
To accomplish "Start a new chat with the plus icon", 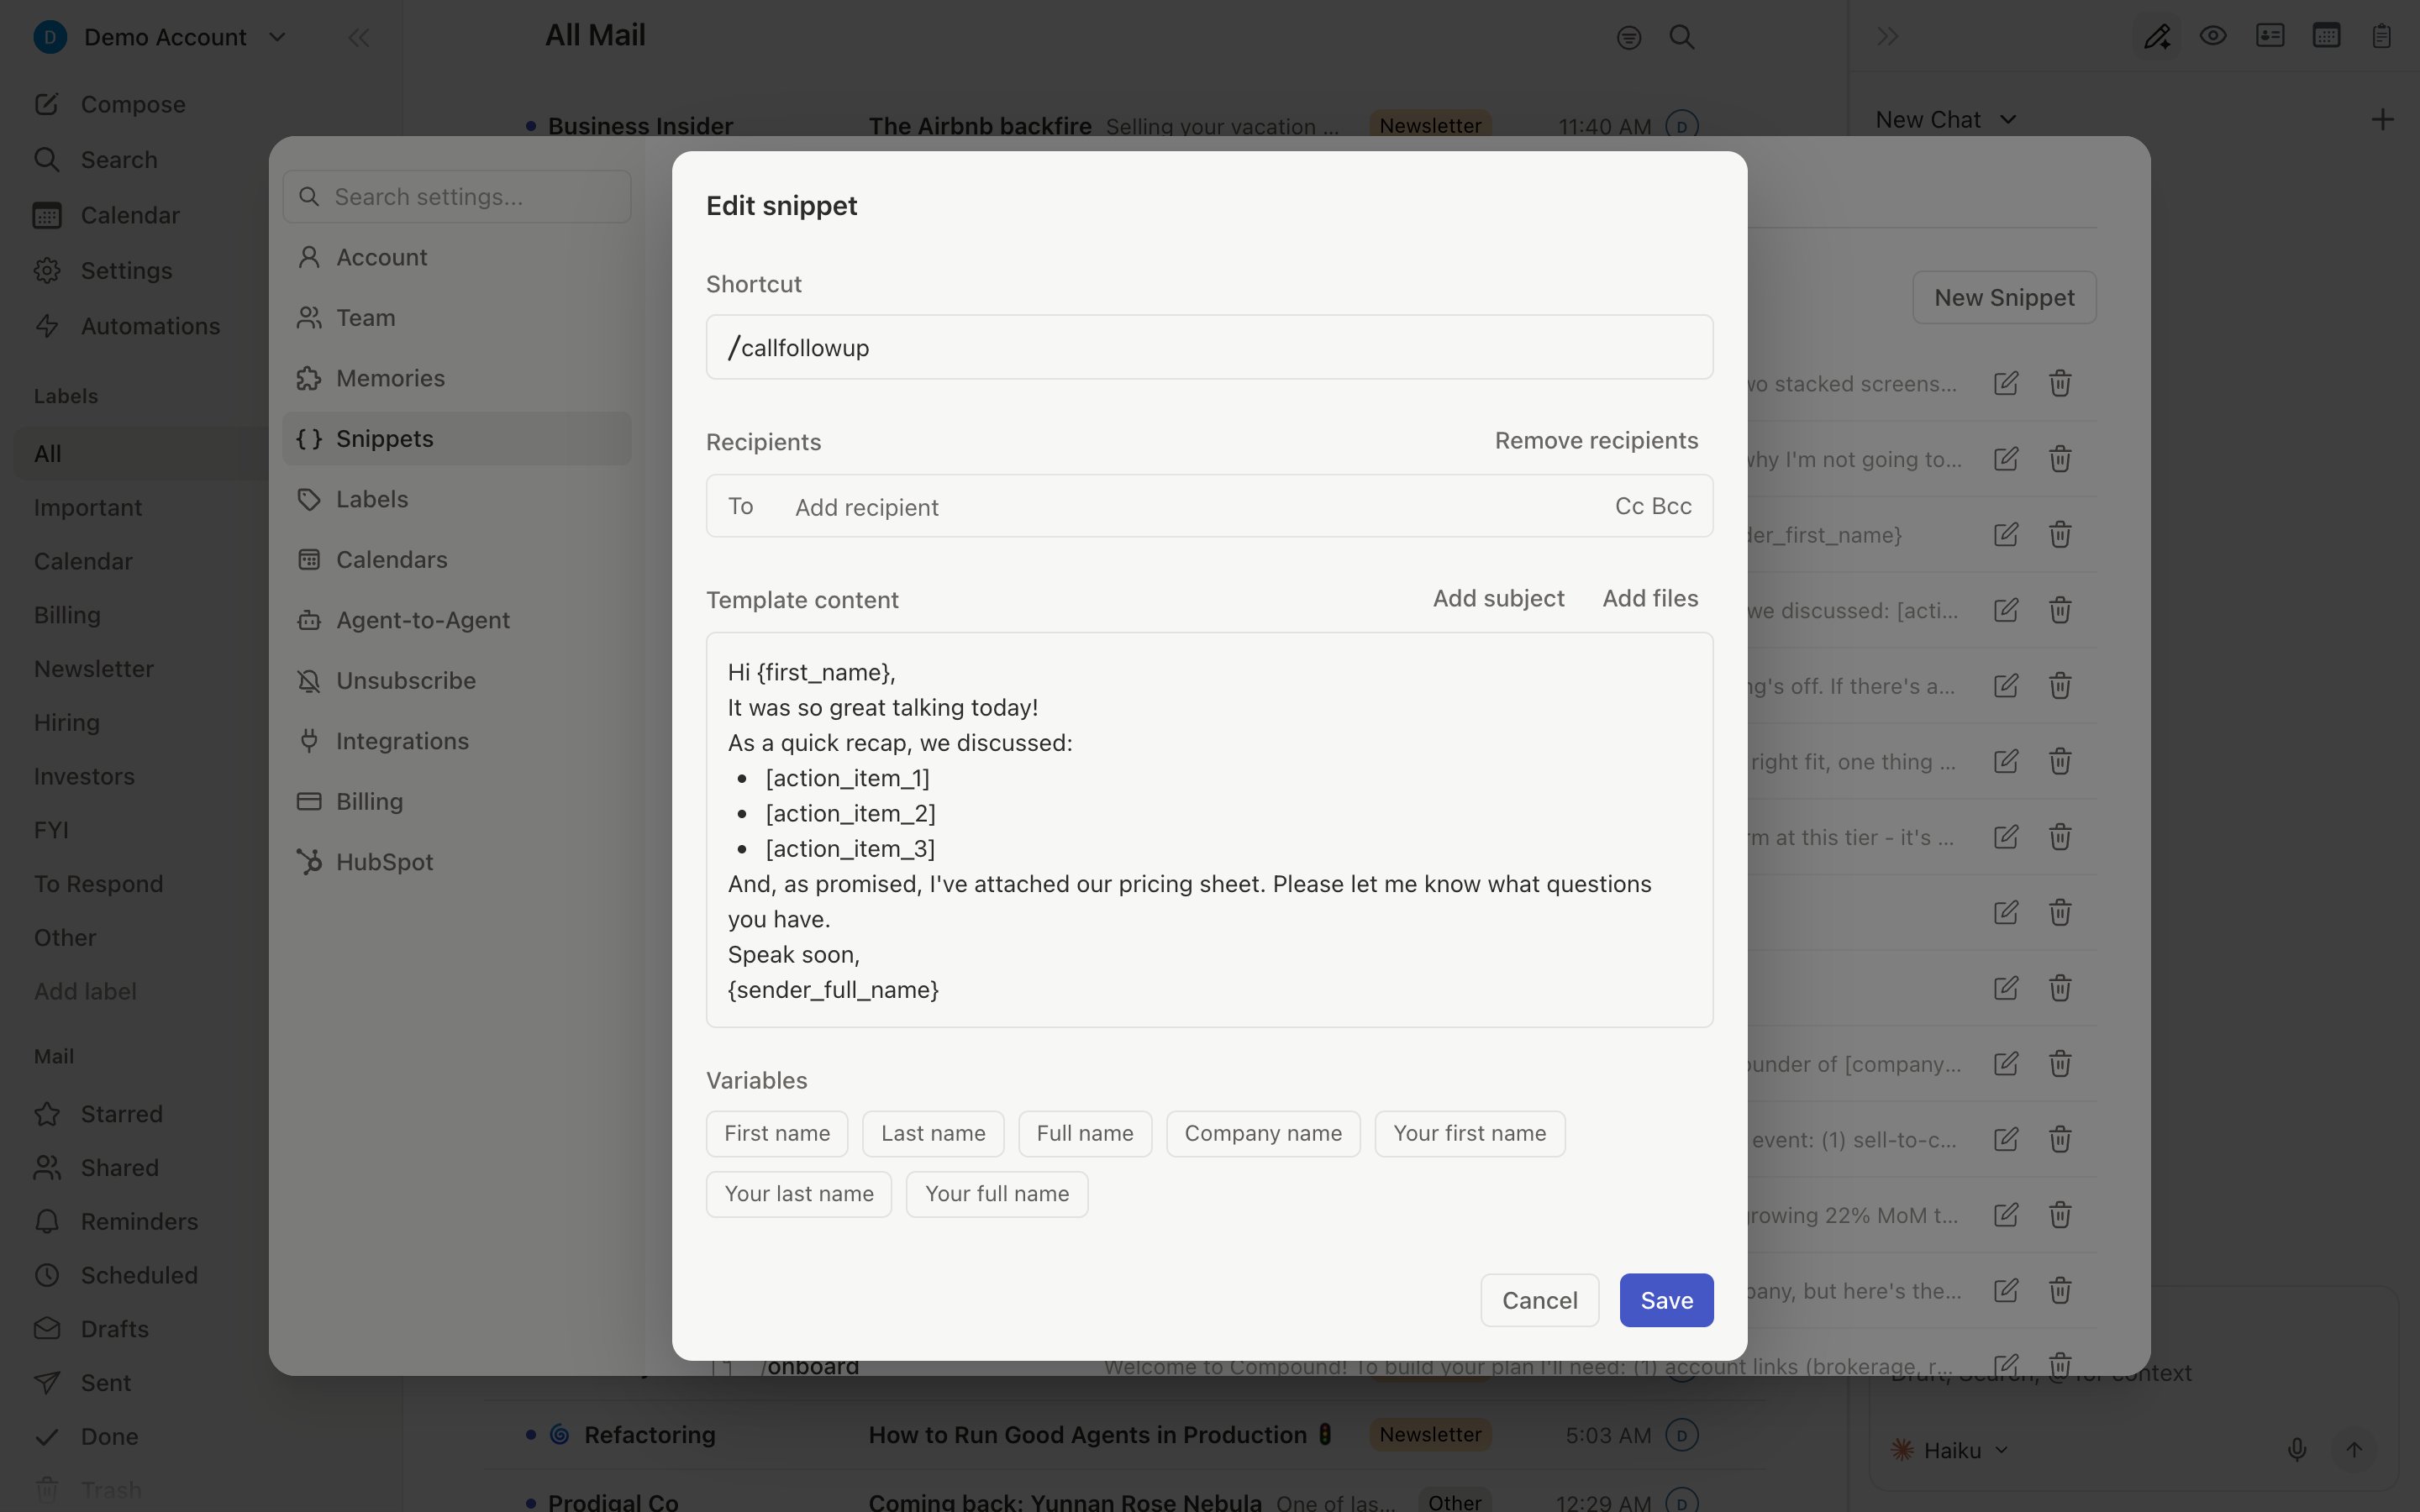I will (x=2382, y=120).
